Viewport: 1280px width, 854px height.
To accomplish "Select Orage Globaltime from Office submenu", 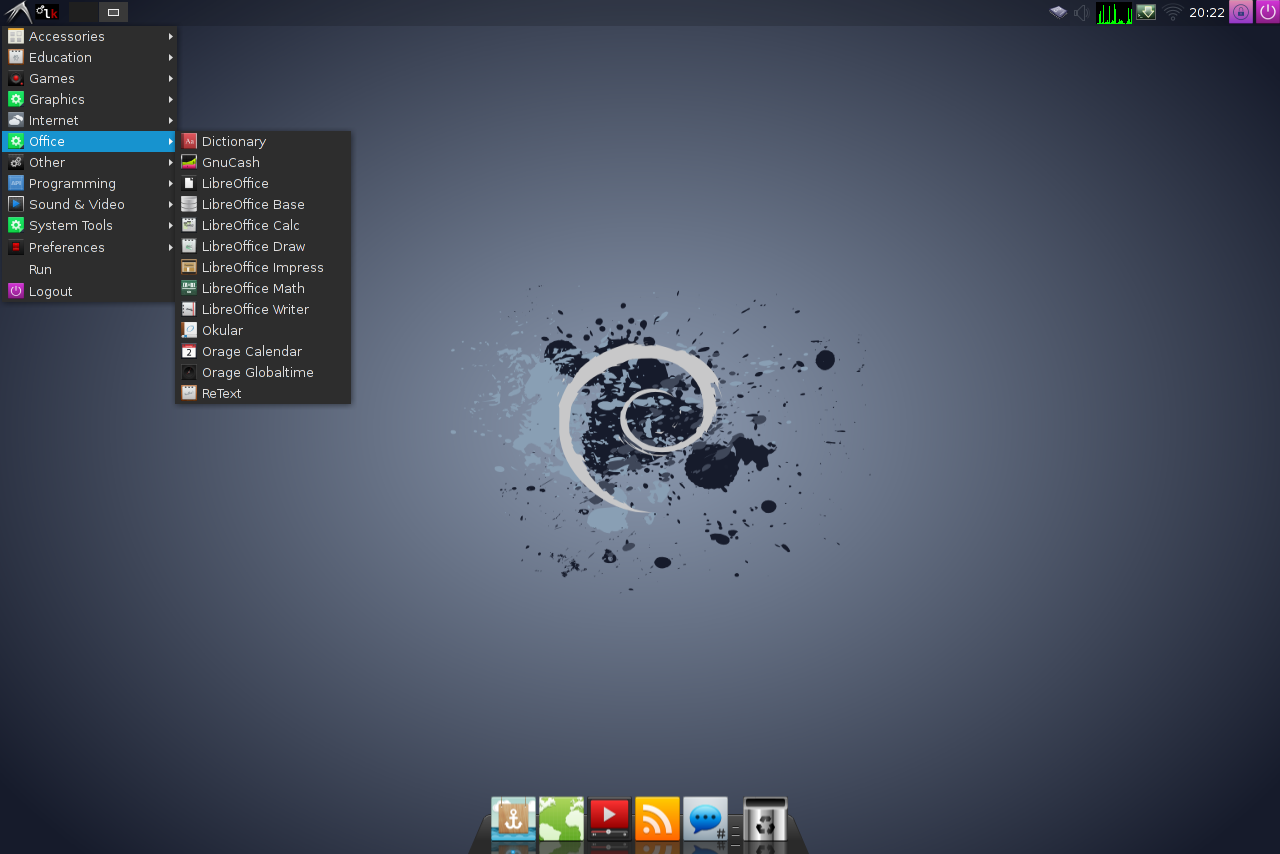I will 263,372.
